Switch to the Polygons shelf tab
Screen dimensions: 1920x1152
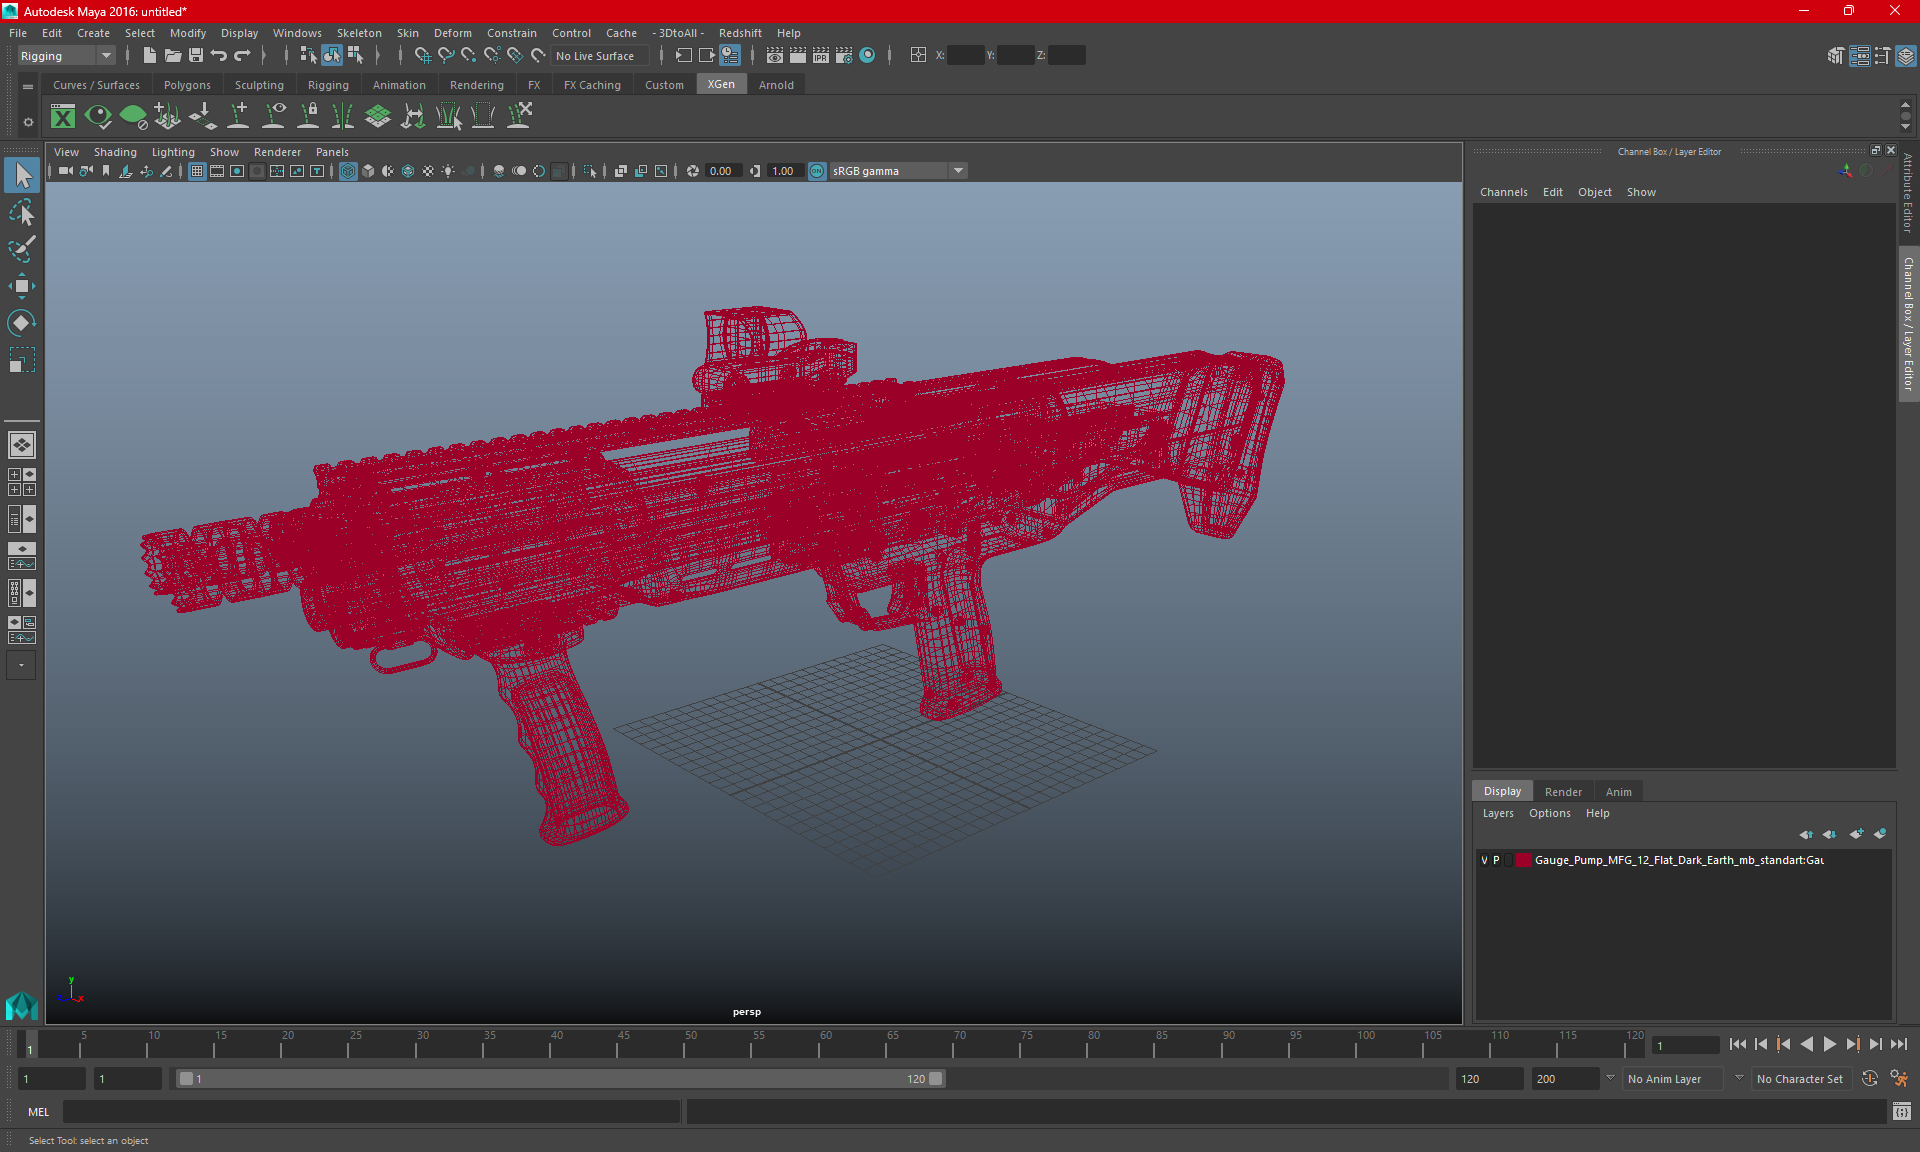[187, 85]
